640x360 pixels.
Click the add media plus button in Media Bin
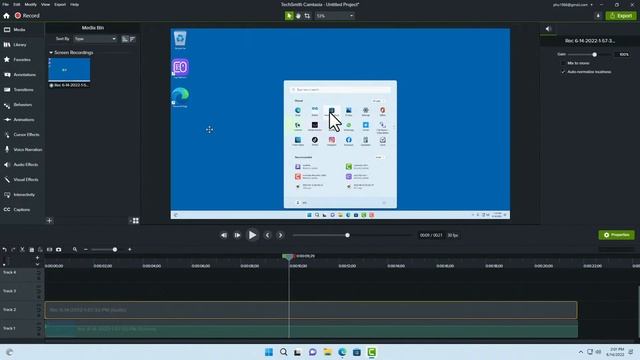point(49,221)
